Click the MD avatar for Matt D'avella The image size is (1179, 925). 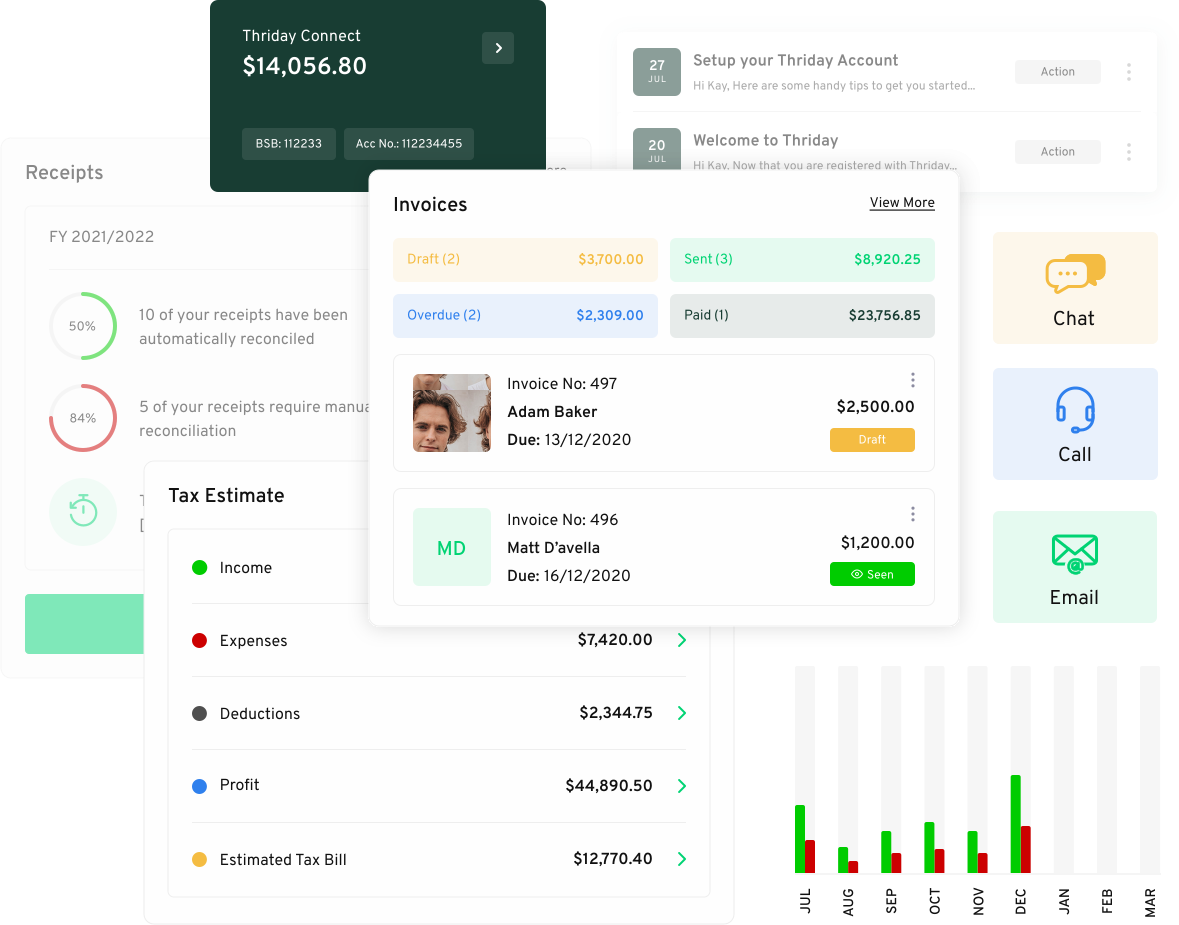(x=452, y=547)
